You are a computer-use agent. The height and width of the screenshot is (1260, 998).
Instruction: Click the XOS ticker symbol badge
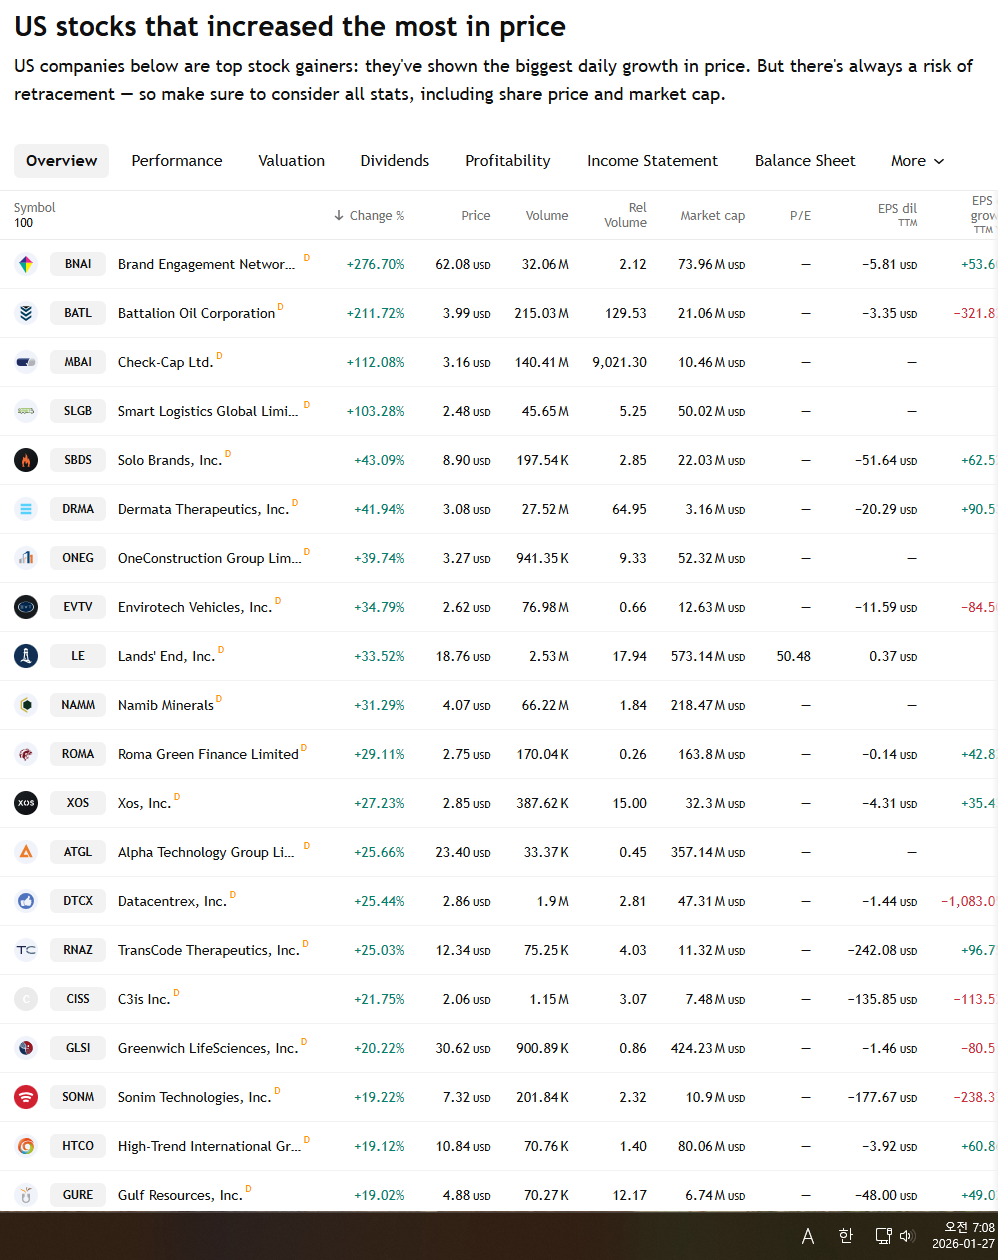pyautogui.click(x=78, y=803)
